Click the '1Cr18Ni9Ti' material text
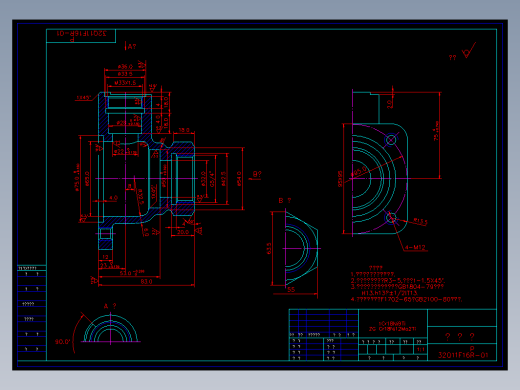520x390 pixels. [392, 324]
